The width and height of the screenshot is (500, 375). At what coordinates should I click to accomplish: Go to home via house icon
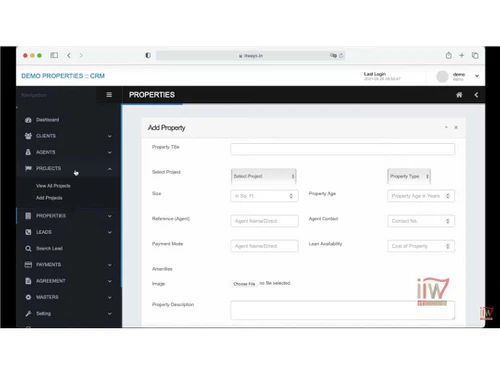(459, 95)
